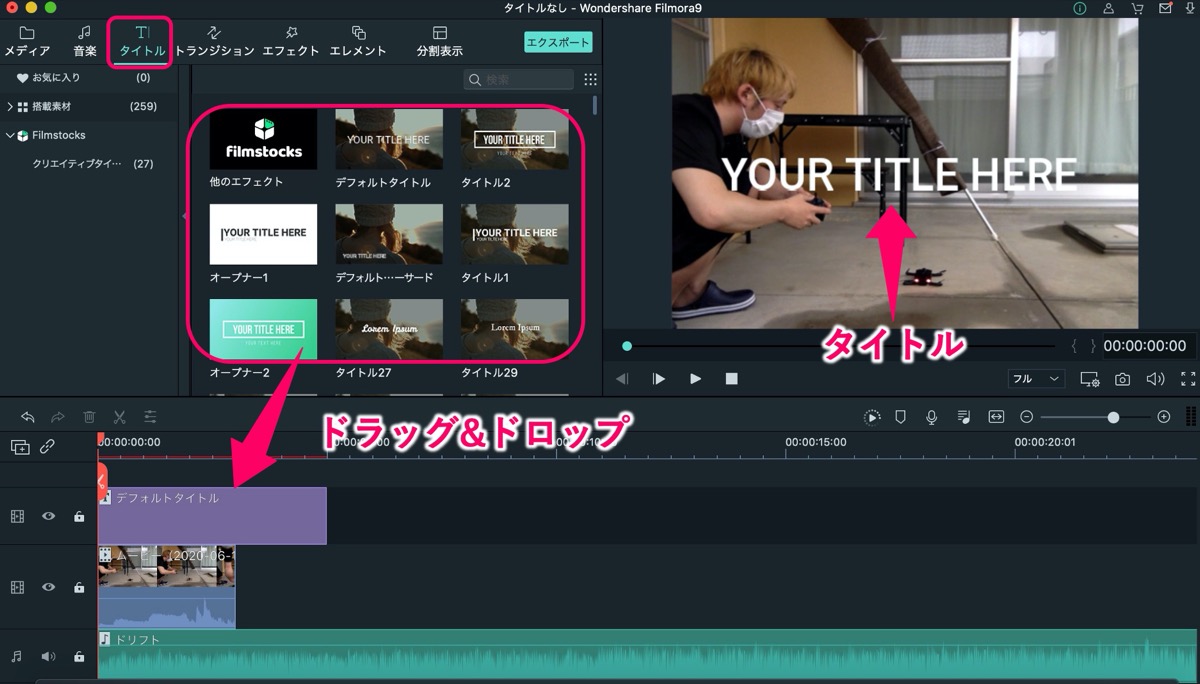1200x684 pixels.
Task: Select タイトル2 thumbnail
Action: coord(515,139)
